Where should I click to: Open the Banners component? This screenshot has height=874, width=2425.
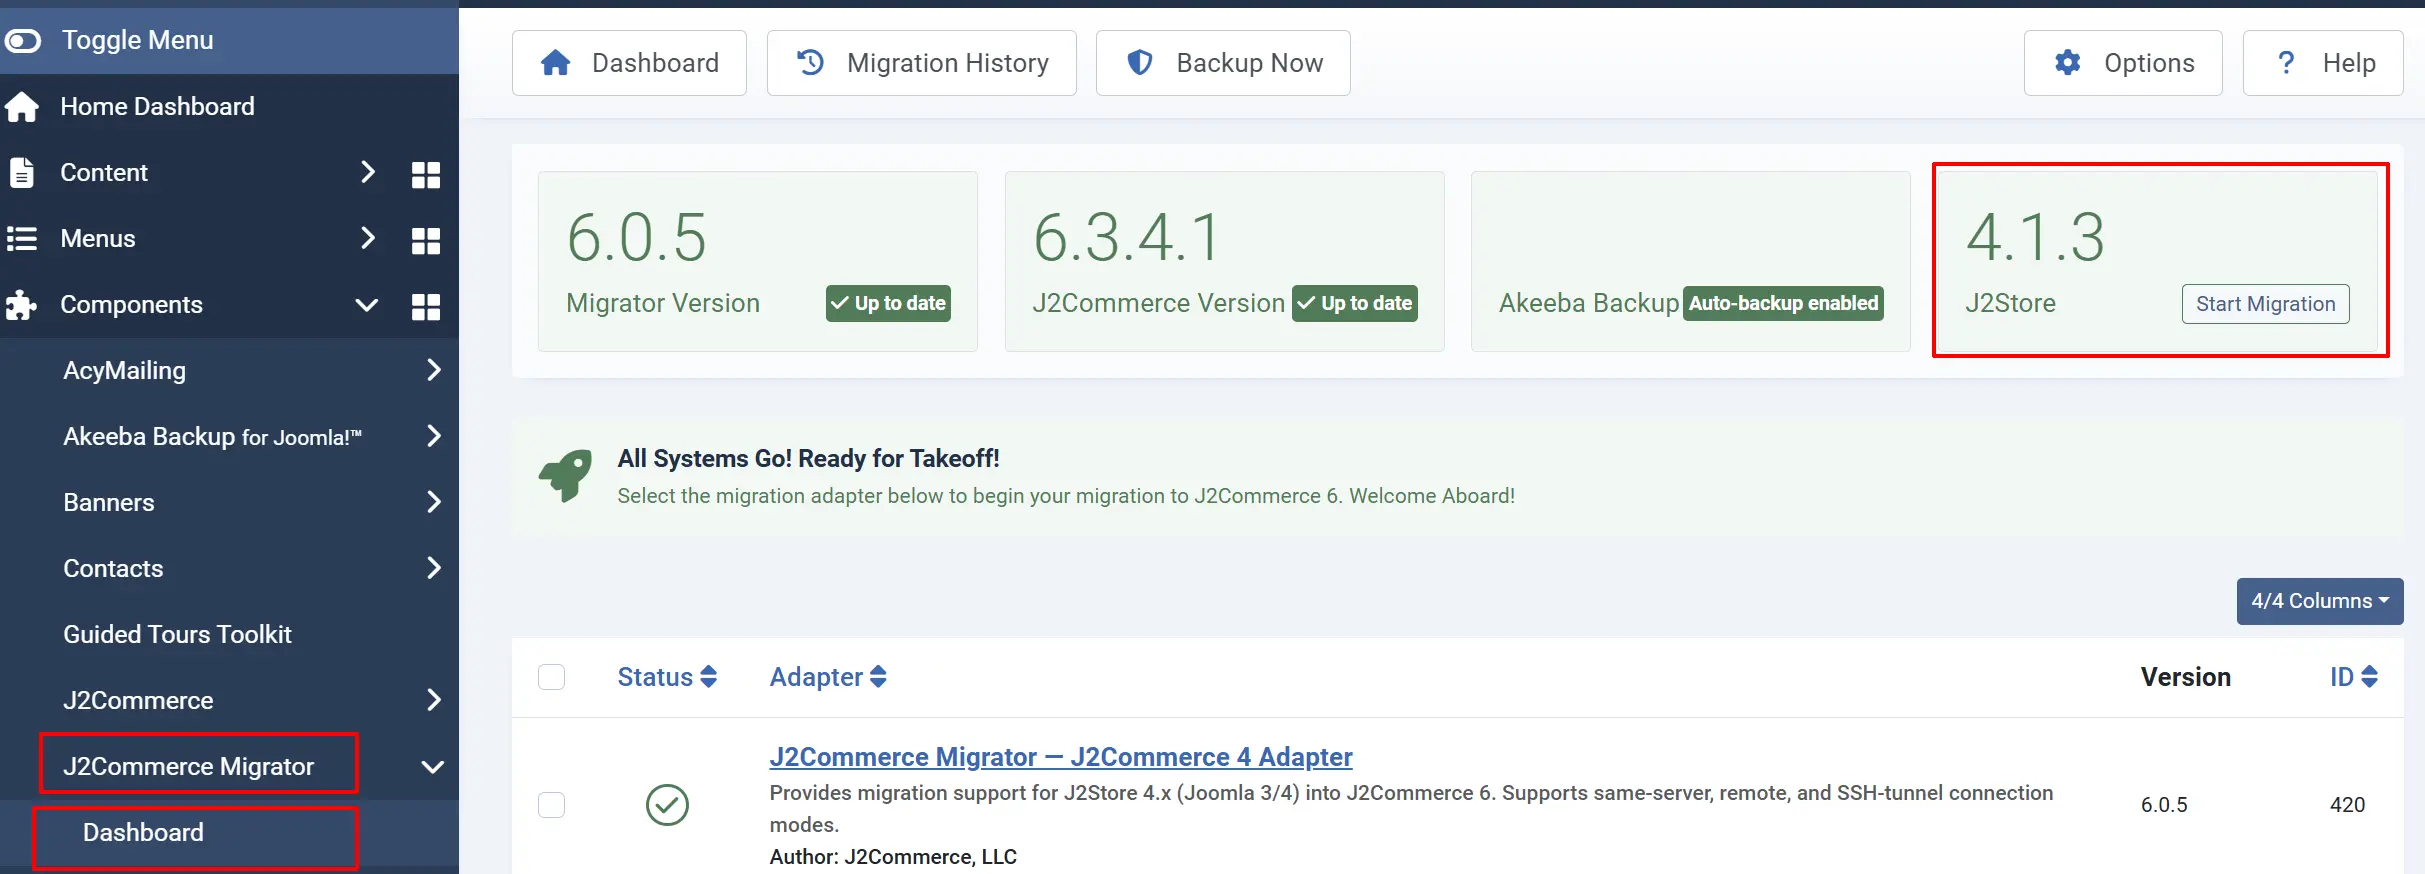[109, 502]
